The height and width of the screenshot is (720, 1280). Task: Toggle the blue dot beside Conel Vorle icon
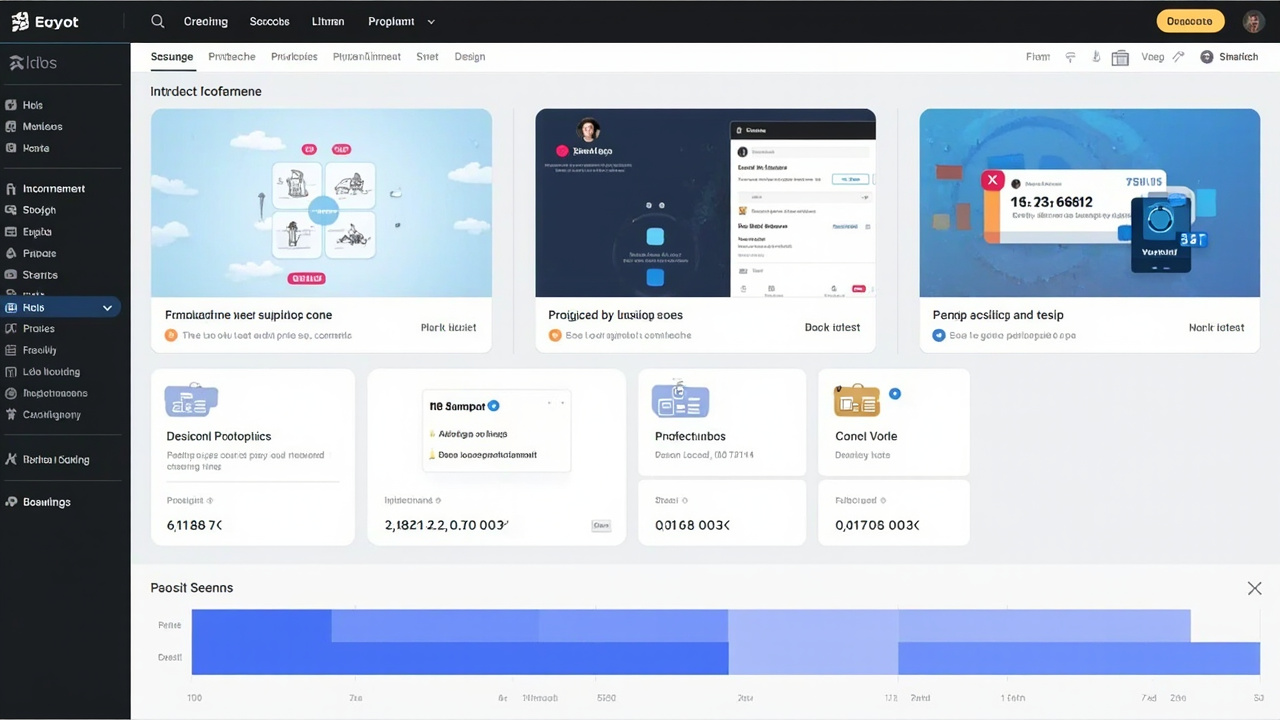[895, 394]
